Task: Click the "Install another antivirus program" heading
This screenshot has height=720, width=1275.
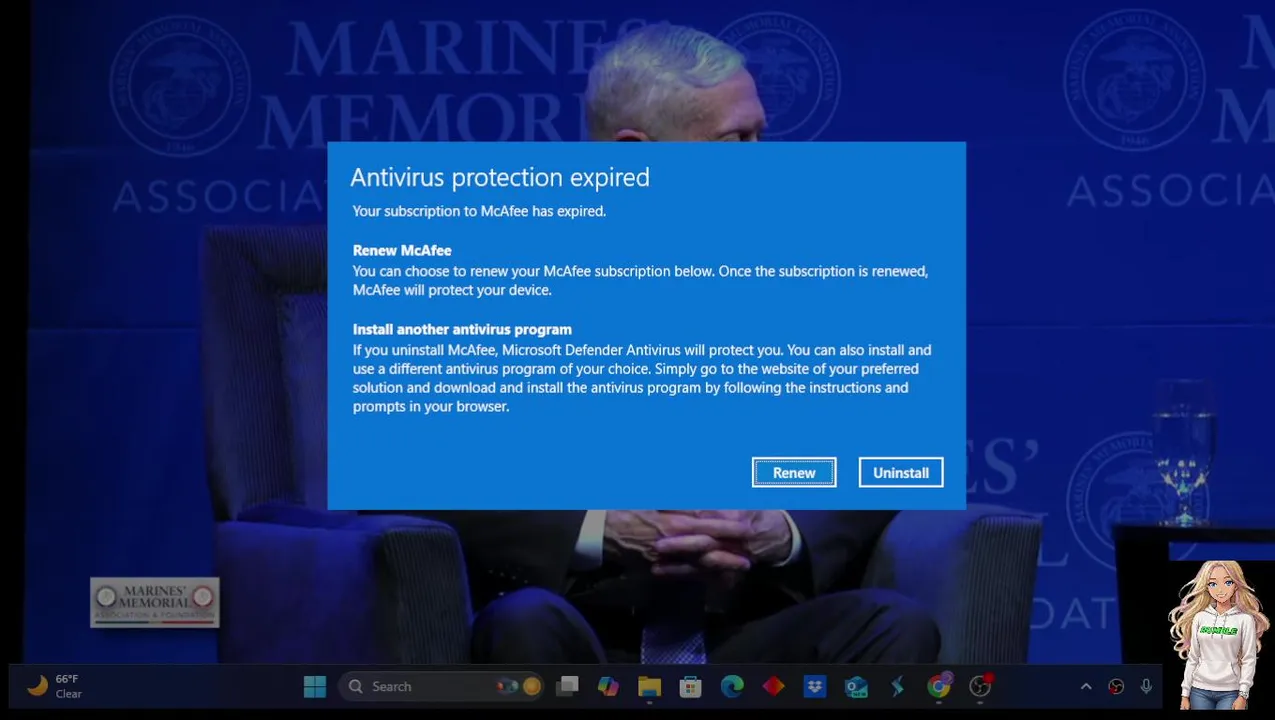Action: point(462,329)
